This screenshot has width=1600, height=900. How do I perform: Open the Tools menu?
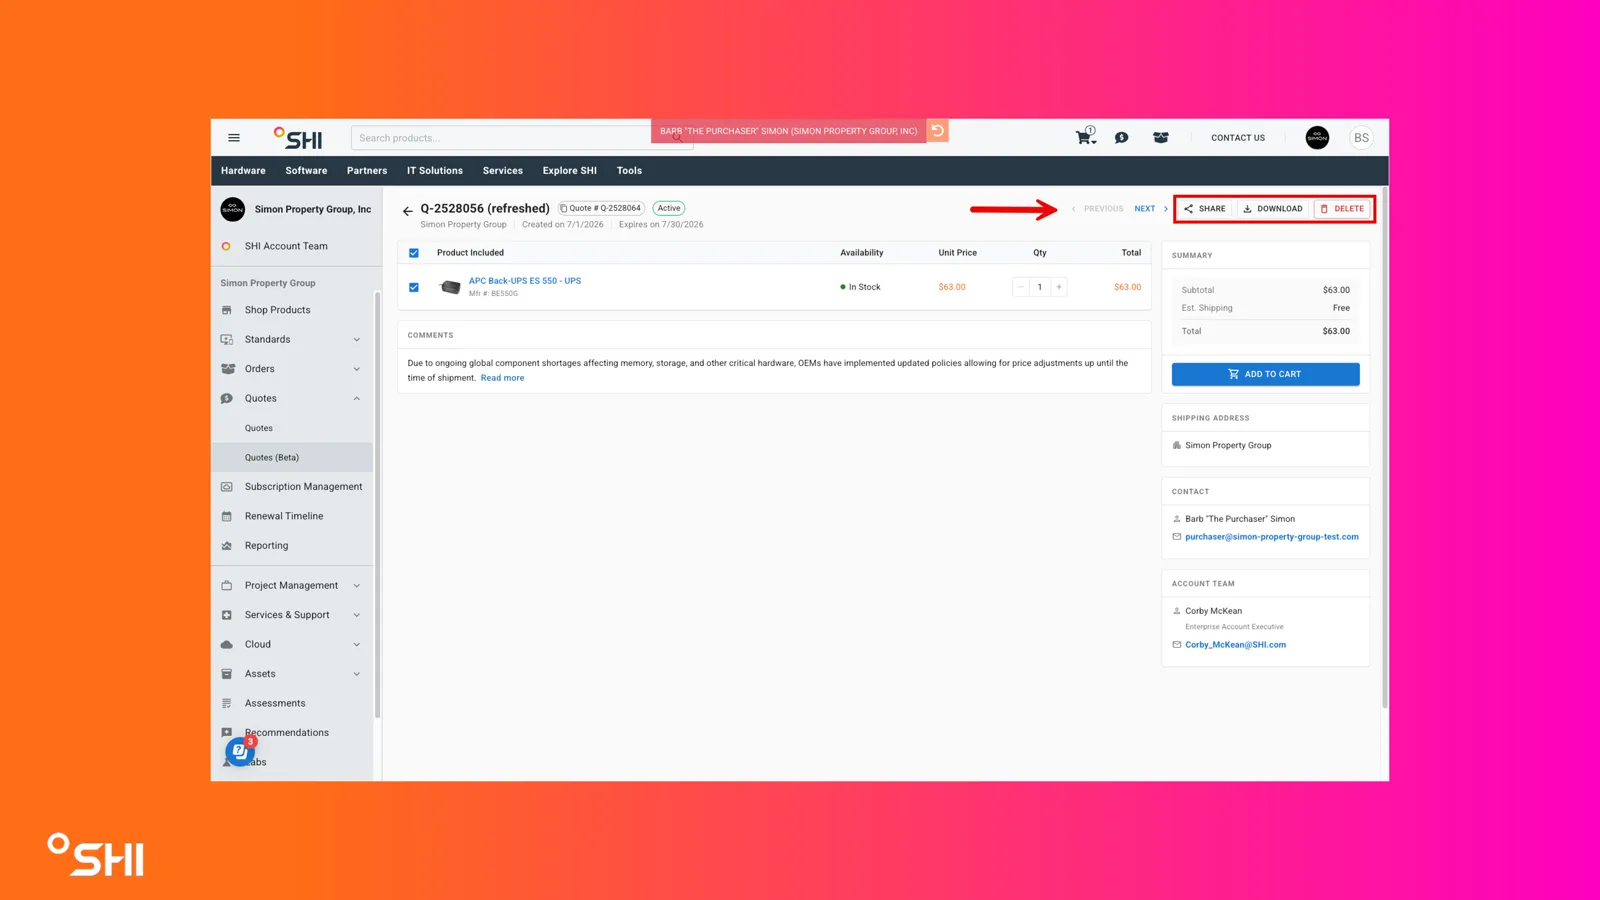pyautogui.click(x=629, y=171)
